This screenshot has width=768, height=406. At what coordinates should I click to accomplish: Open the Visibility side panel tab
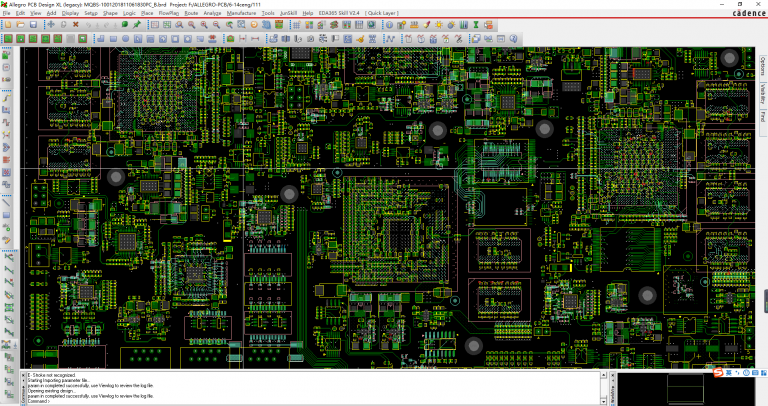[x=762, y=92]
